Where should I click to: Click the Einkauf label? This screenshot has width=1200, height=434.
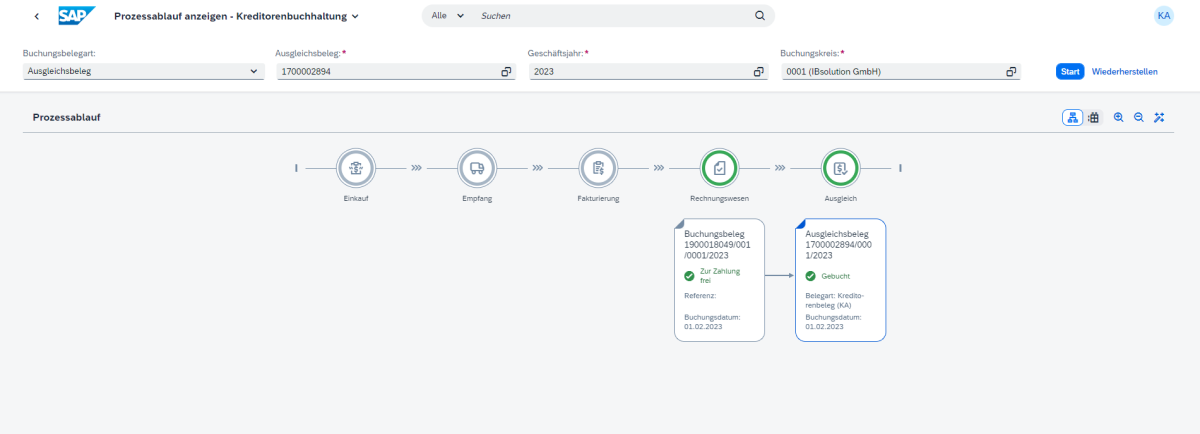(356, 198)
